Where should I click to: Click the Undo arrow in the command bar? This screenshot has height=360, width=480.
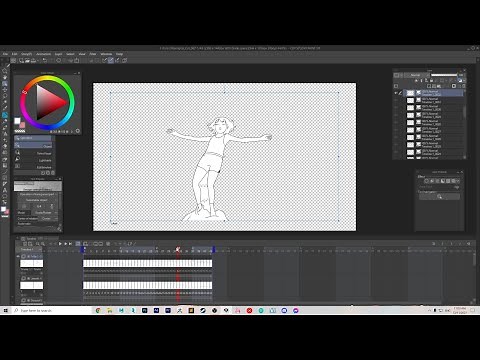(44, 61)
